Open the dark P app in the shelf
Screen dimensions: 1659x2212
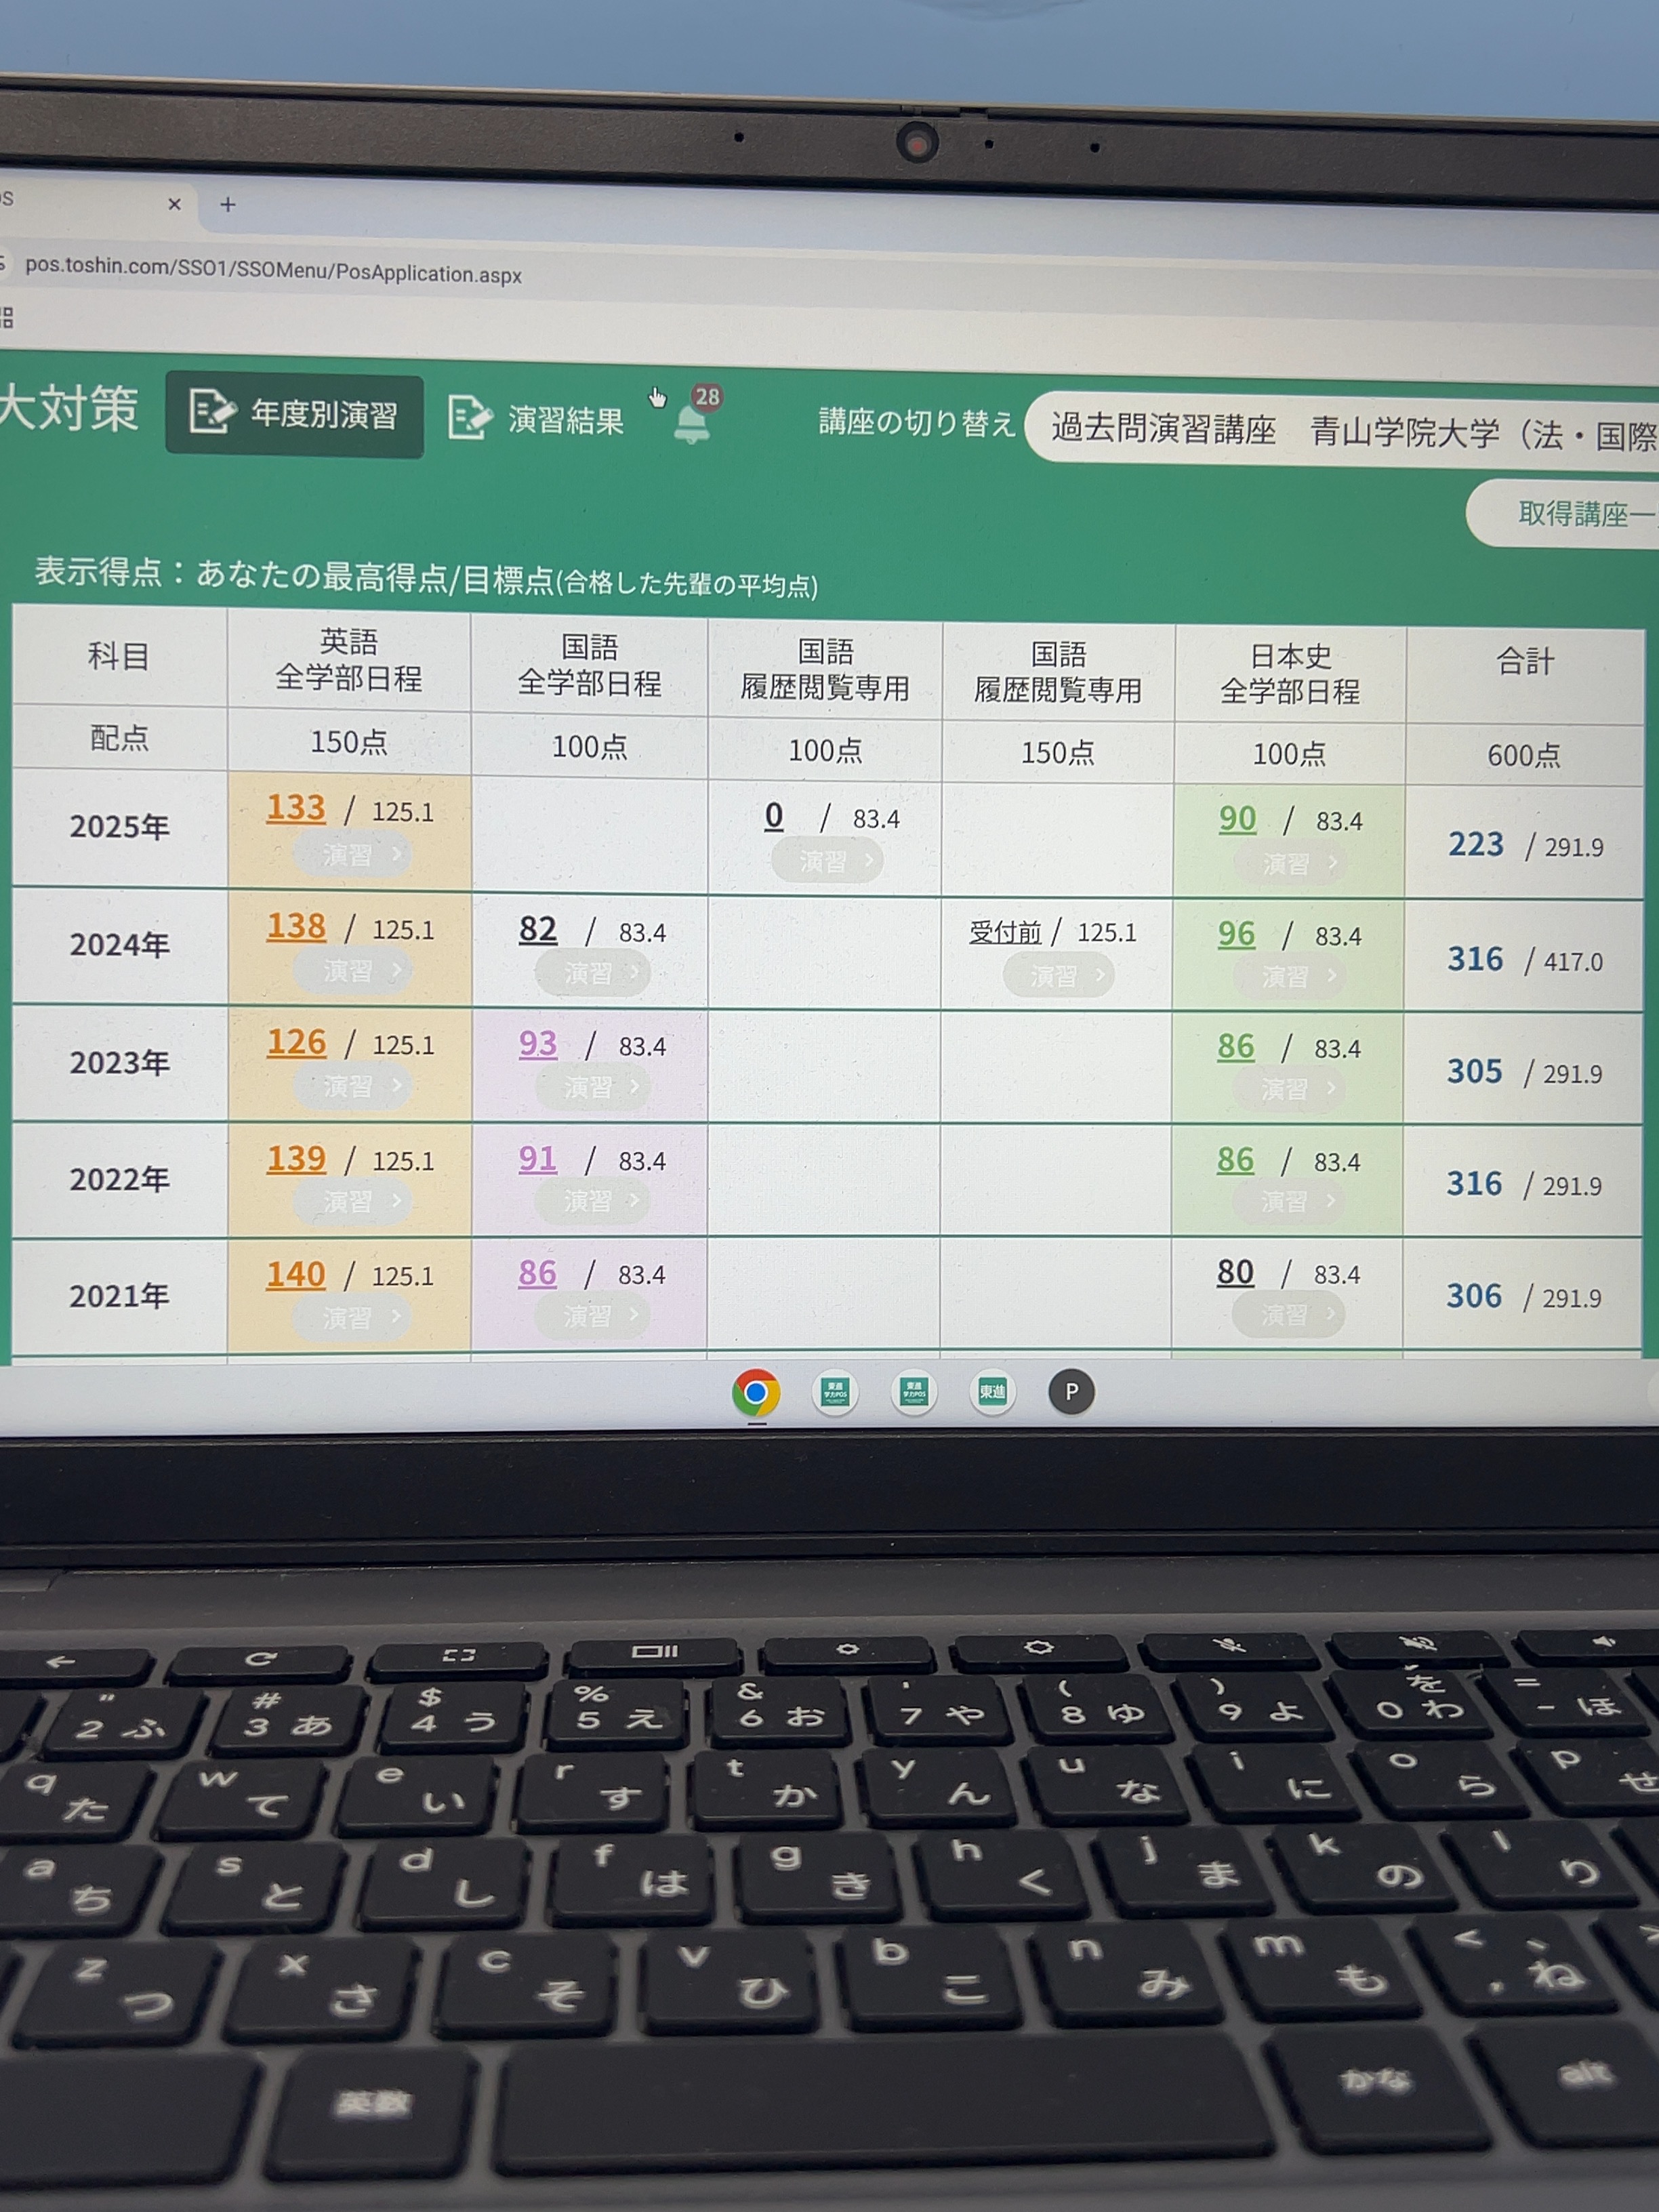[1071, 1391]
